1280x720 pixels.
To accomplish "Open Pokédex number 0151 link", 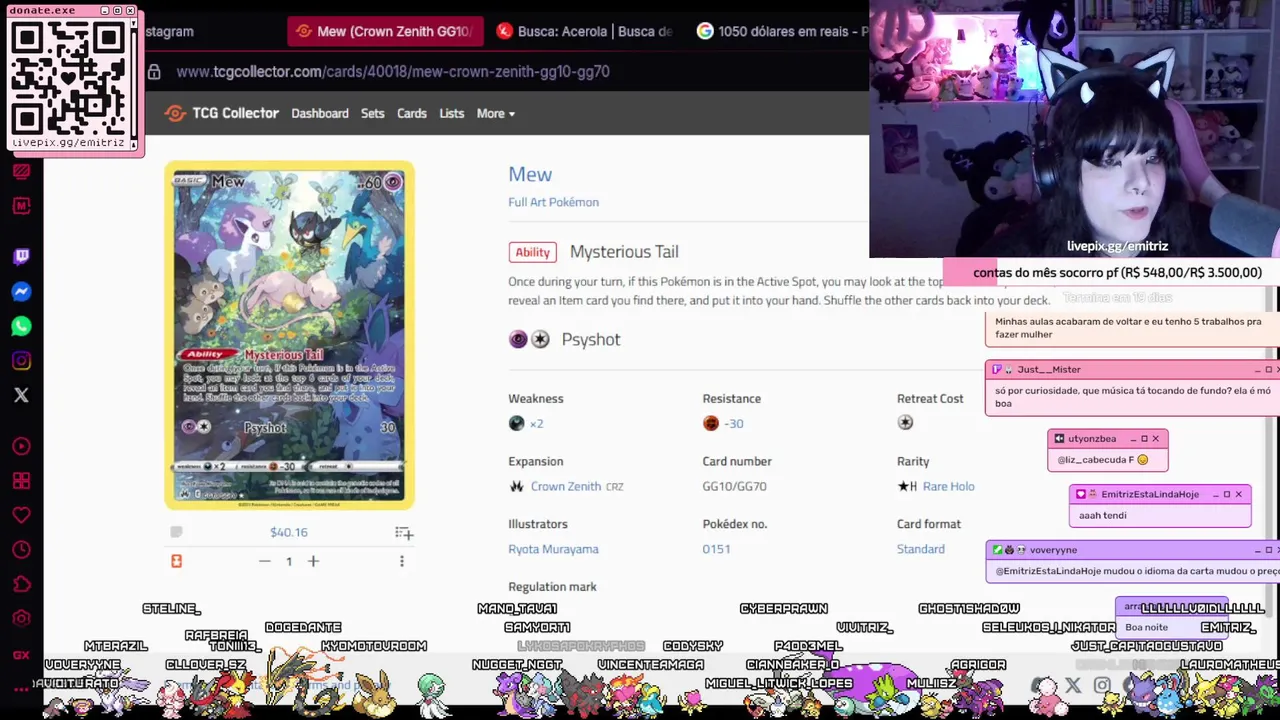I will point(716,549).
